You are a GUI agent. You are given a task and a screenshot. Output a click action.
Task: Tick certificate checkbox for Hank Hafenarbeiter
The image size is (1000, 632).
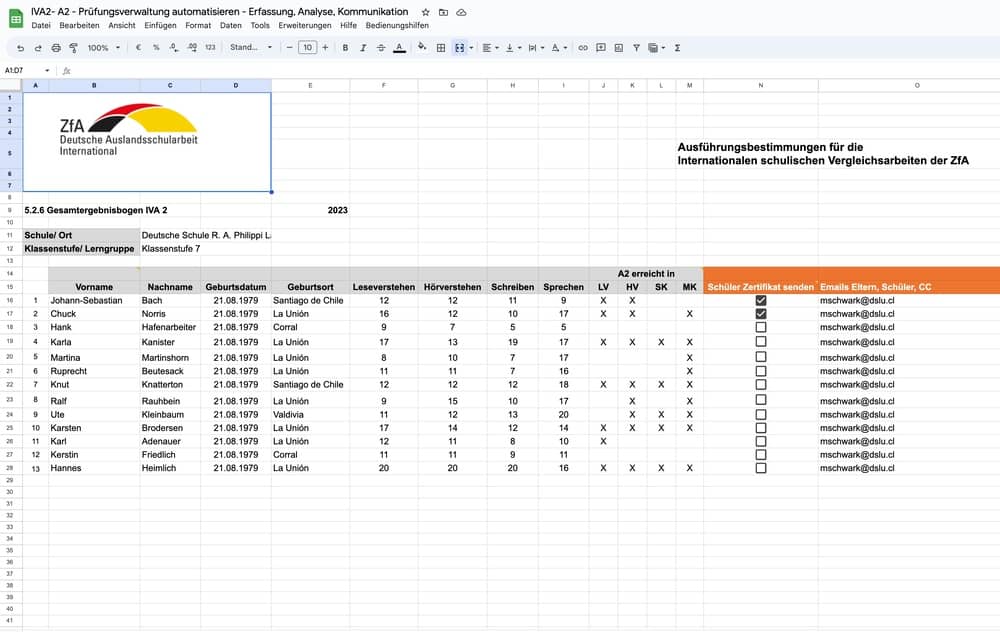[761, 327]
